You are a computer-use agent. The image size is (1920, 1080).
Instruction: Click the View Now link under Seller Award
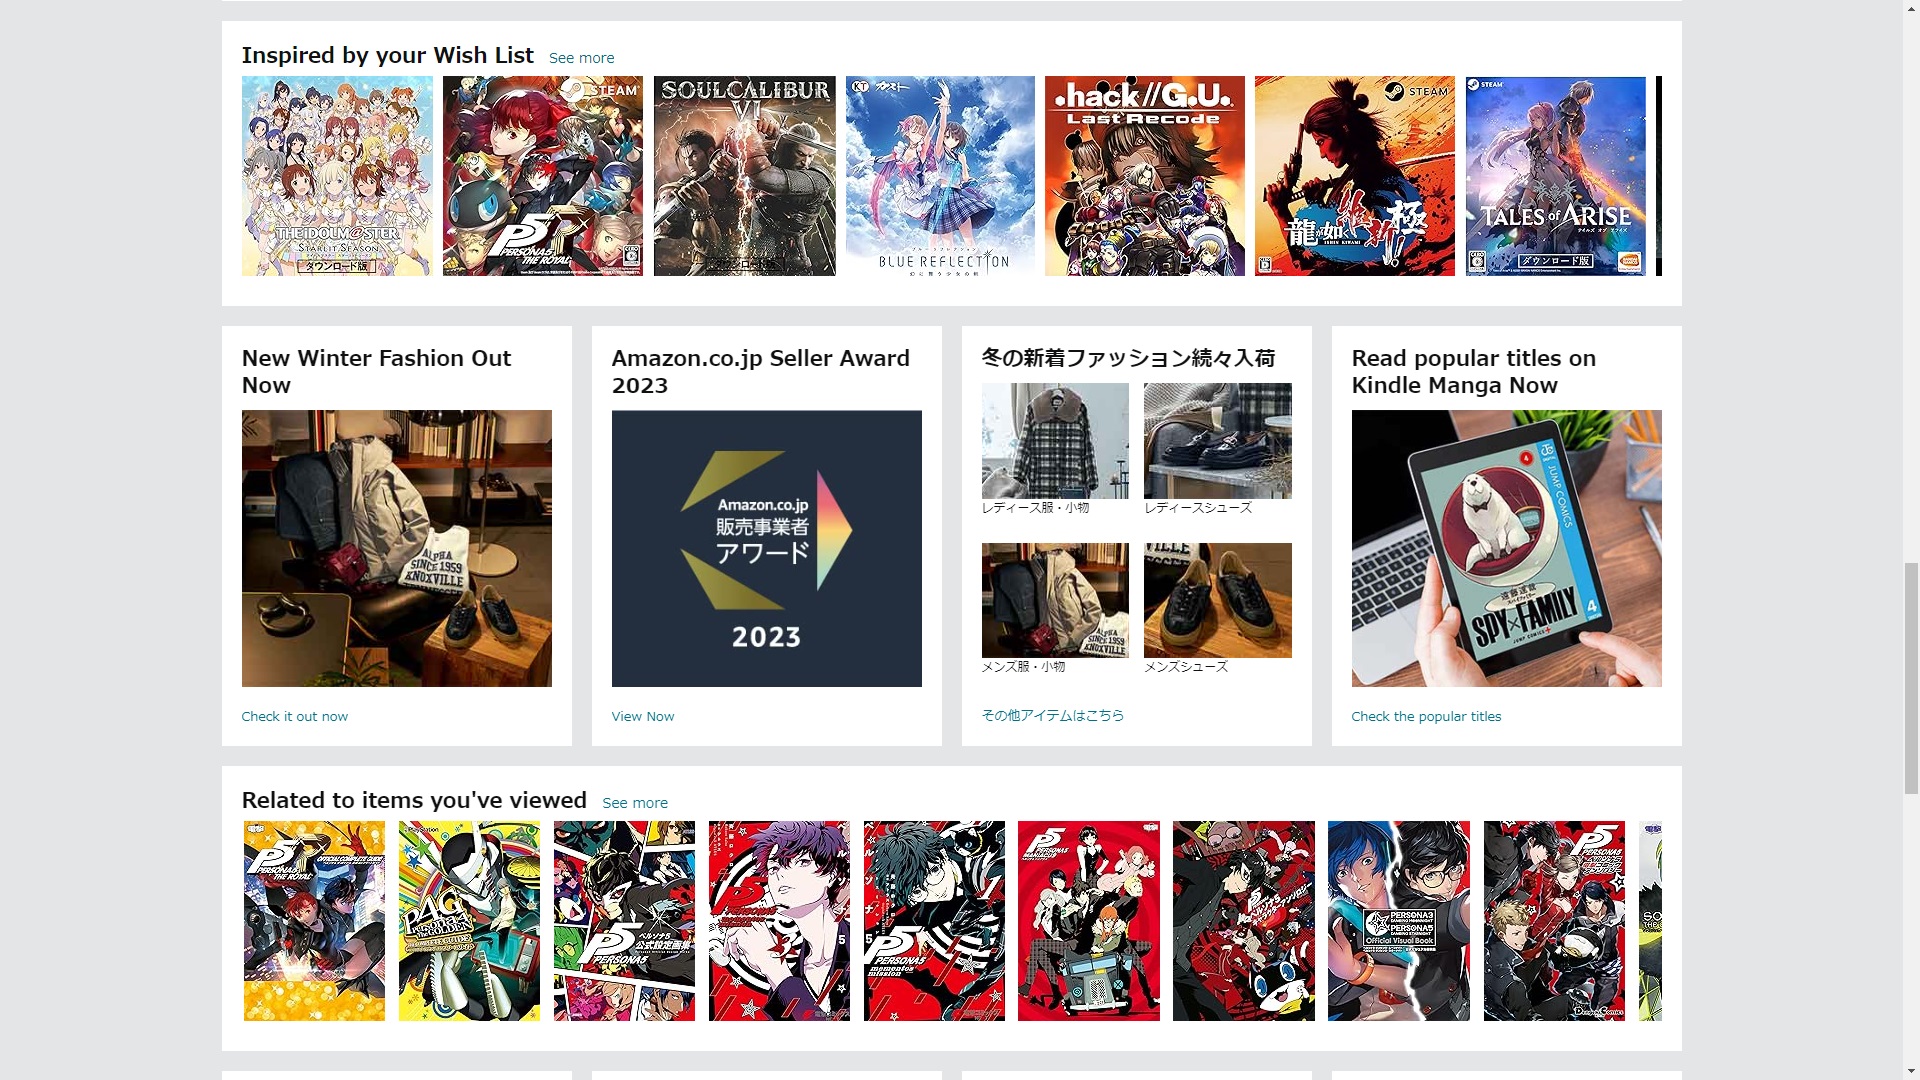[x=643, y=717]
